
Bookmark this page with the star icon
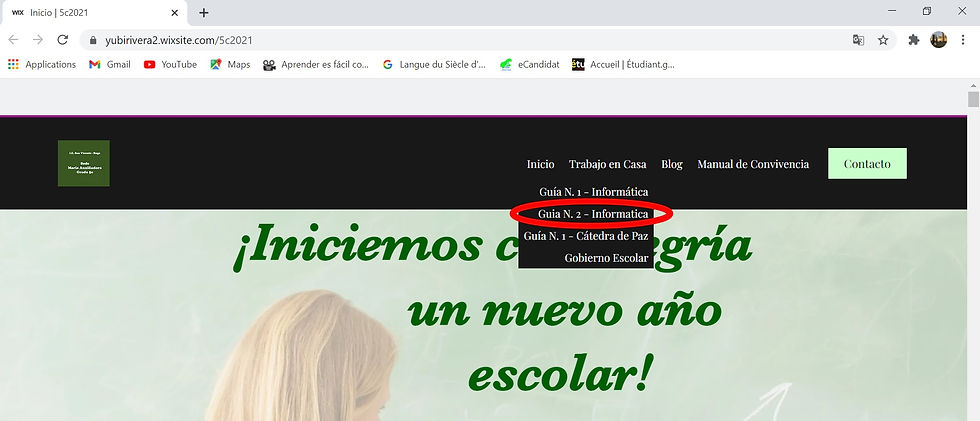pos(882,40)
